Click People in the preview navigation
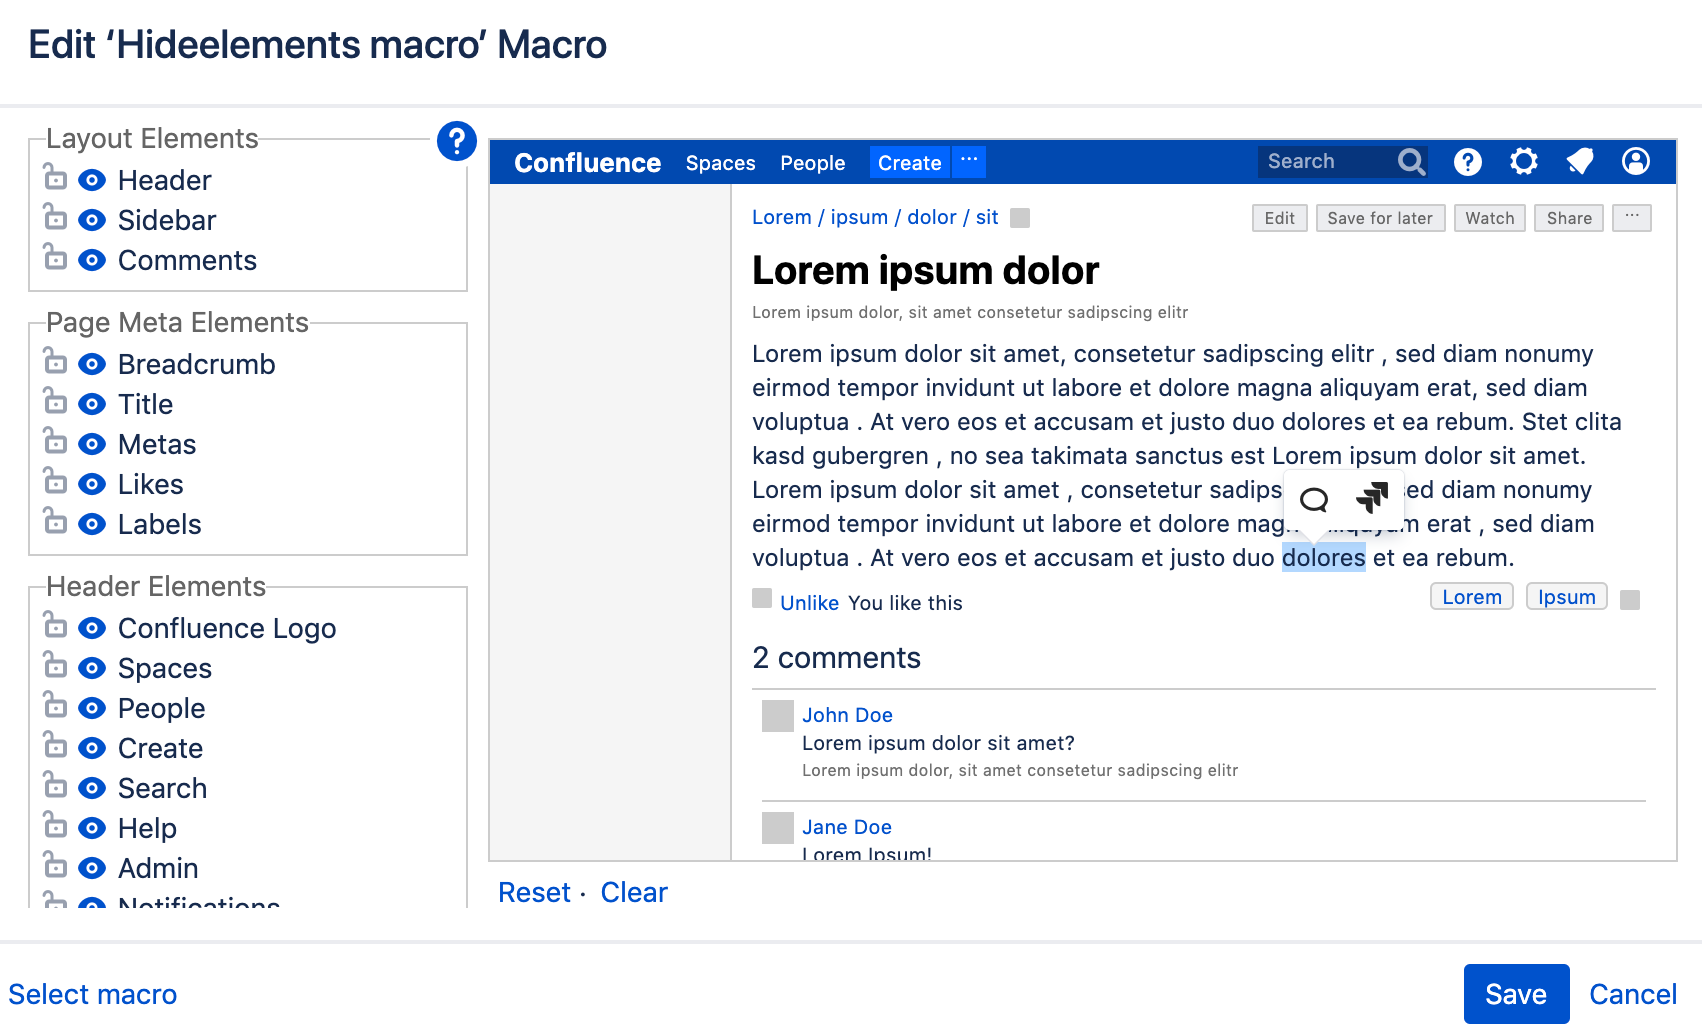Image resolution: width=1702 pixels, height=1034 pixels. tap(812, 163)
